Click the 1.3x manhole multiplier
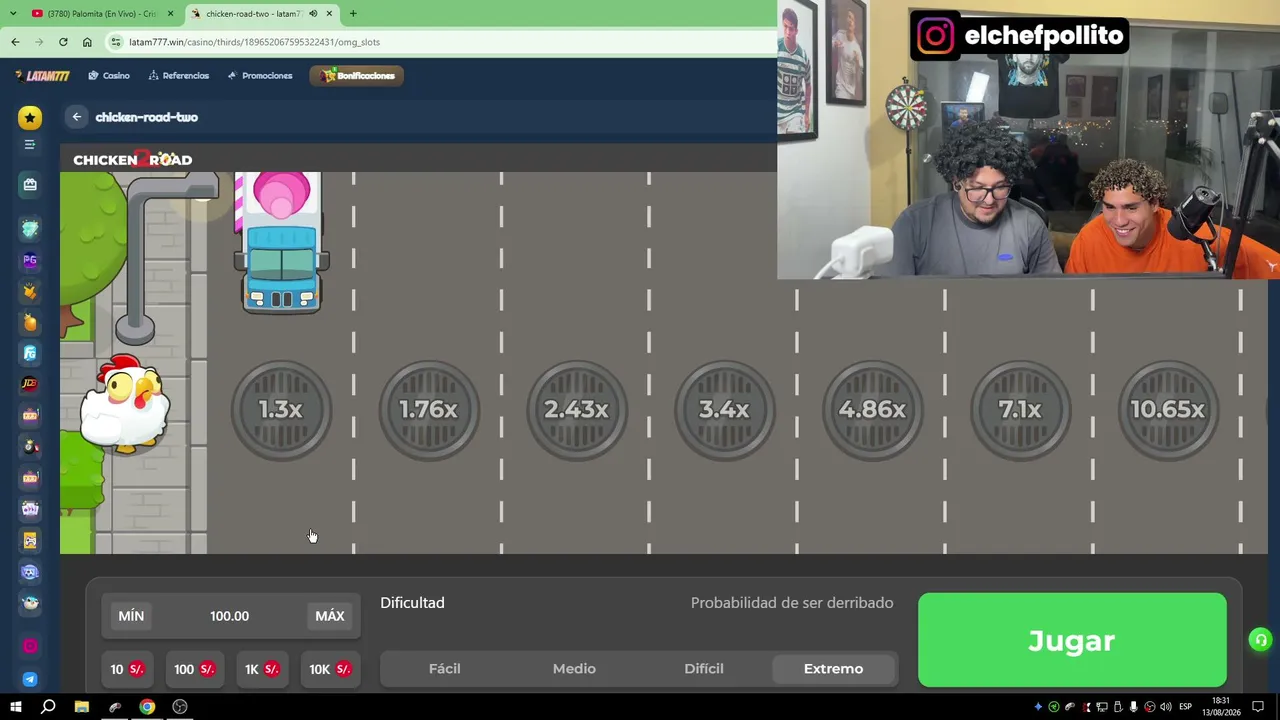Image resolution: width=1280 pixels, height=720 pixels. coord(281,410)
